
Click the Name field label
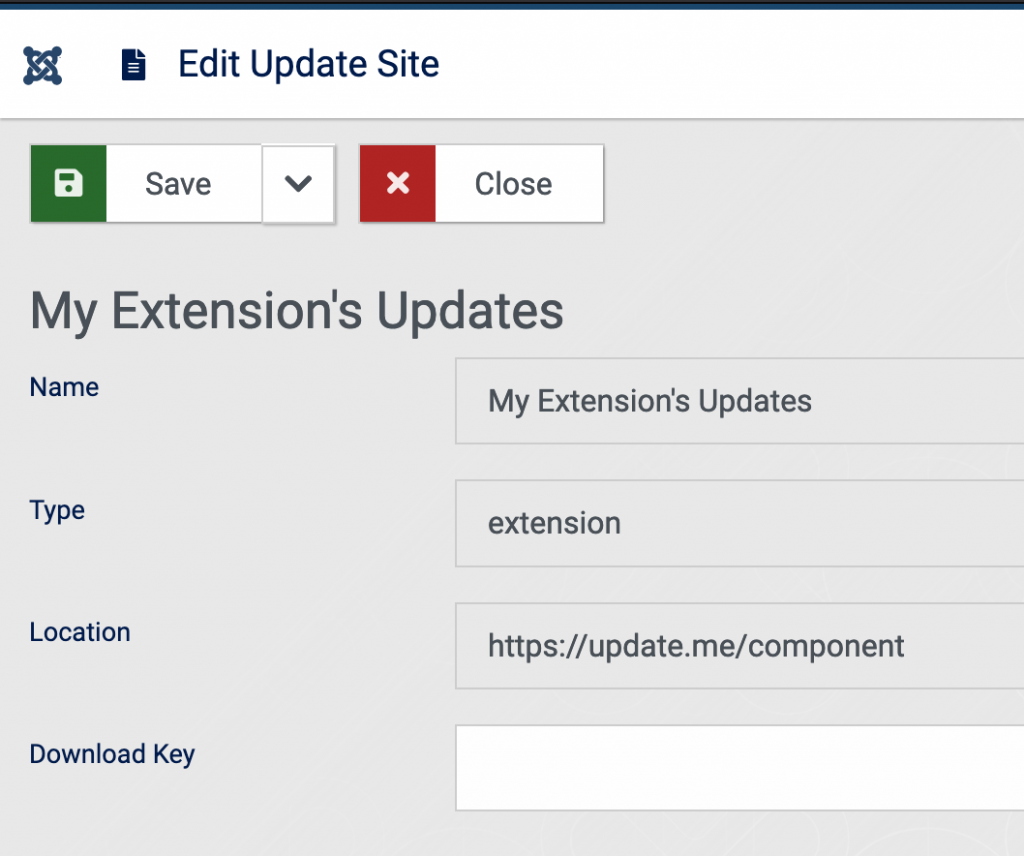(64, 387)
